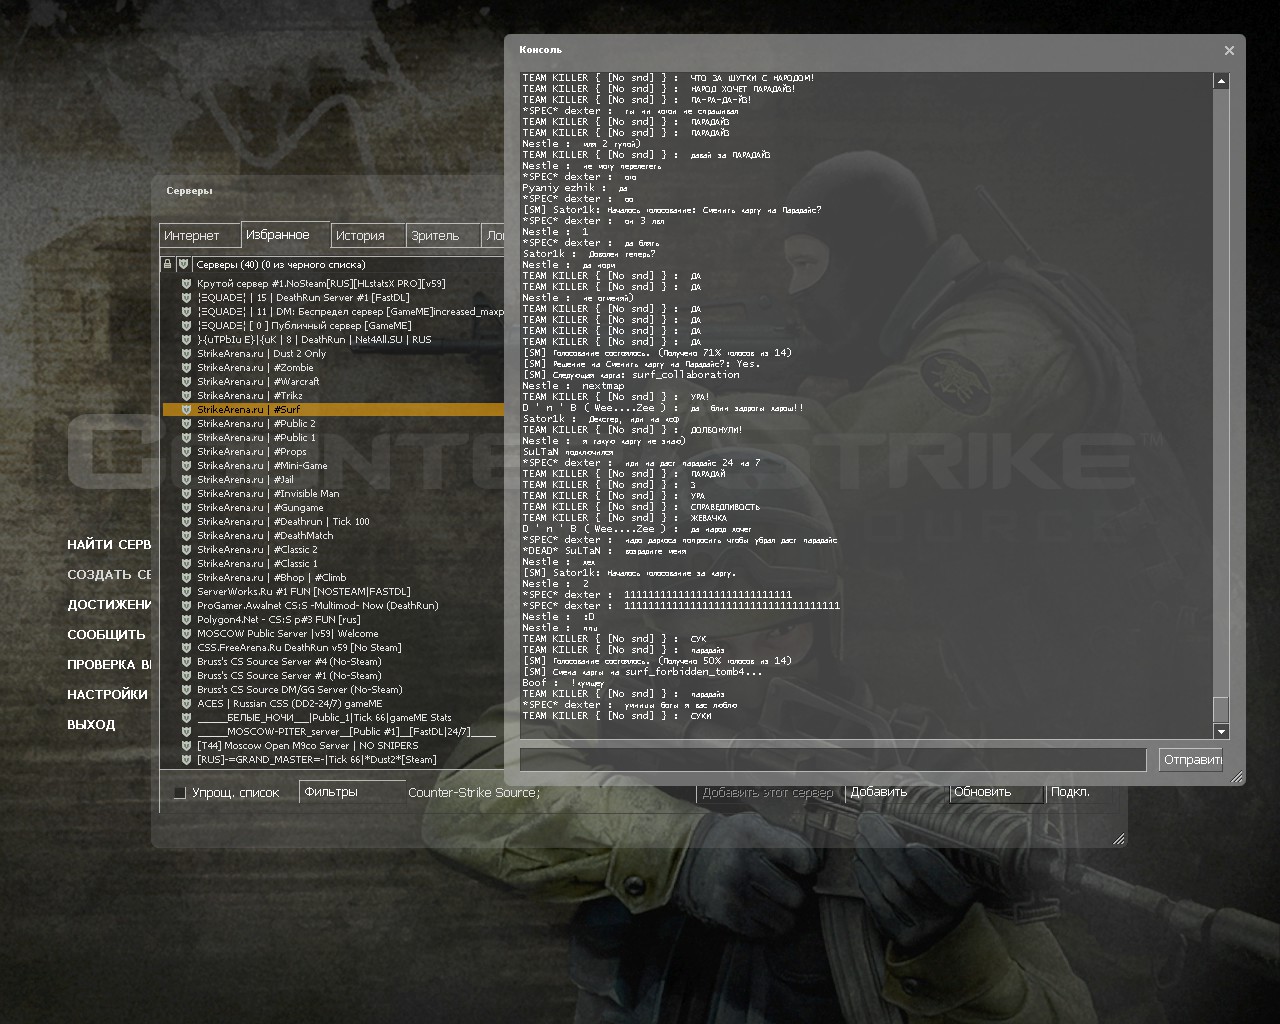
Task: Click the shield icon on the StrikeArena.ru #Surf row
Action: [186, 410]
